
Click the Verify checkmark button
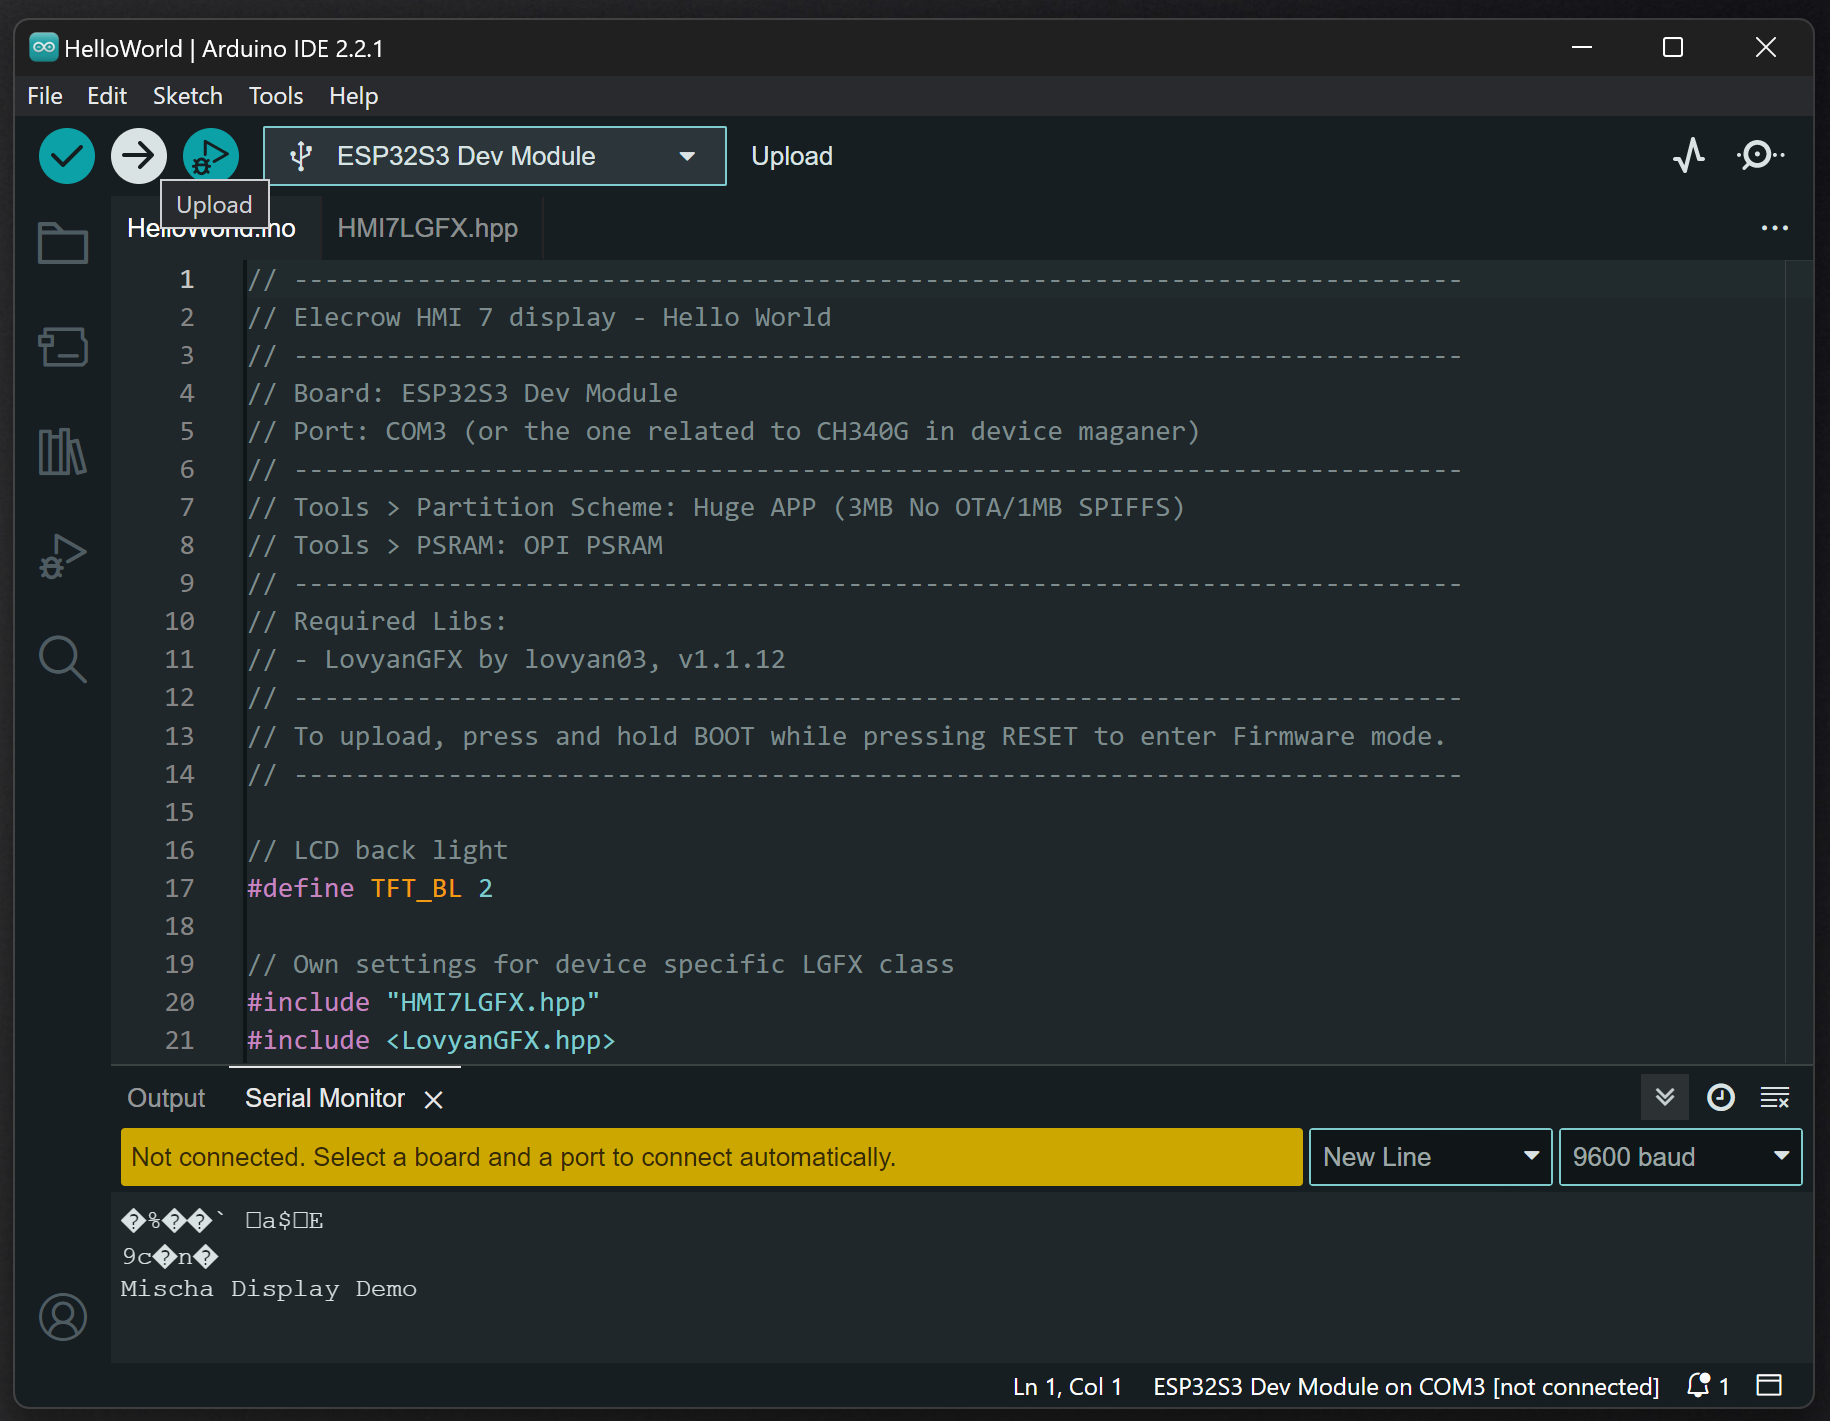[67, 156]
